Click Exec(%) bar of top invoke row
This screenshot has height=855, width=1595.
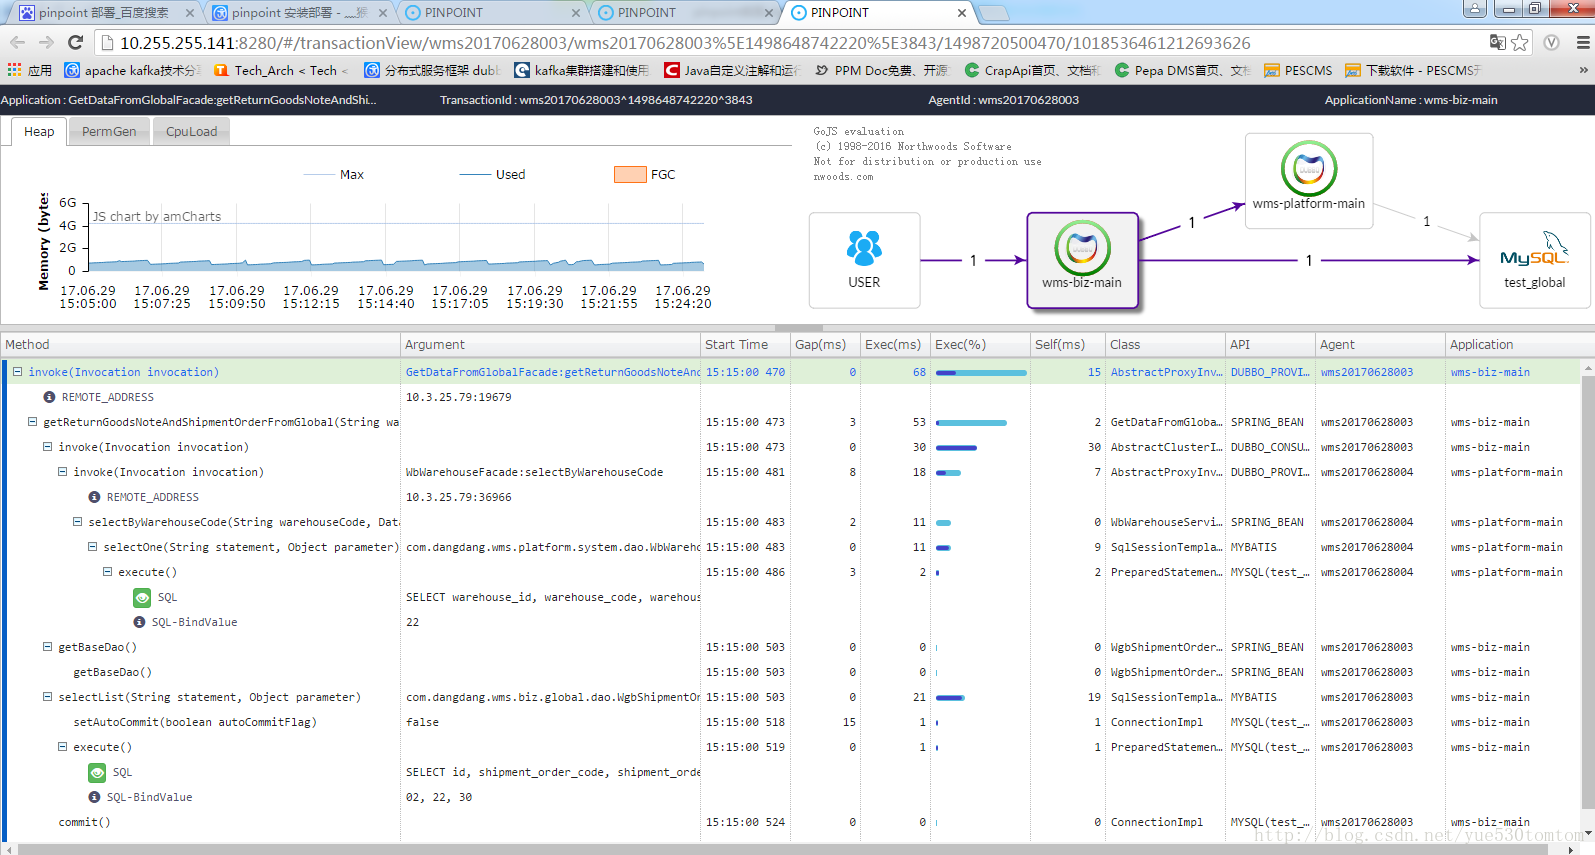[x=981, y=372]
